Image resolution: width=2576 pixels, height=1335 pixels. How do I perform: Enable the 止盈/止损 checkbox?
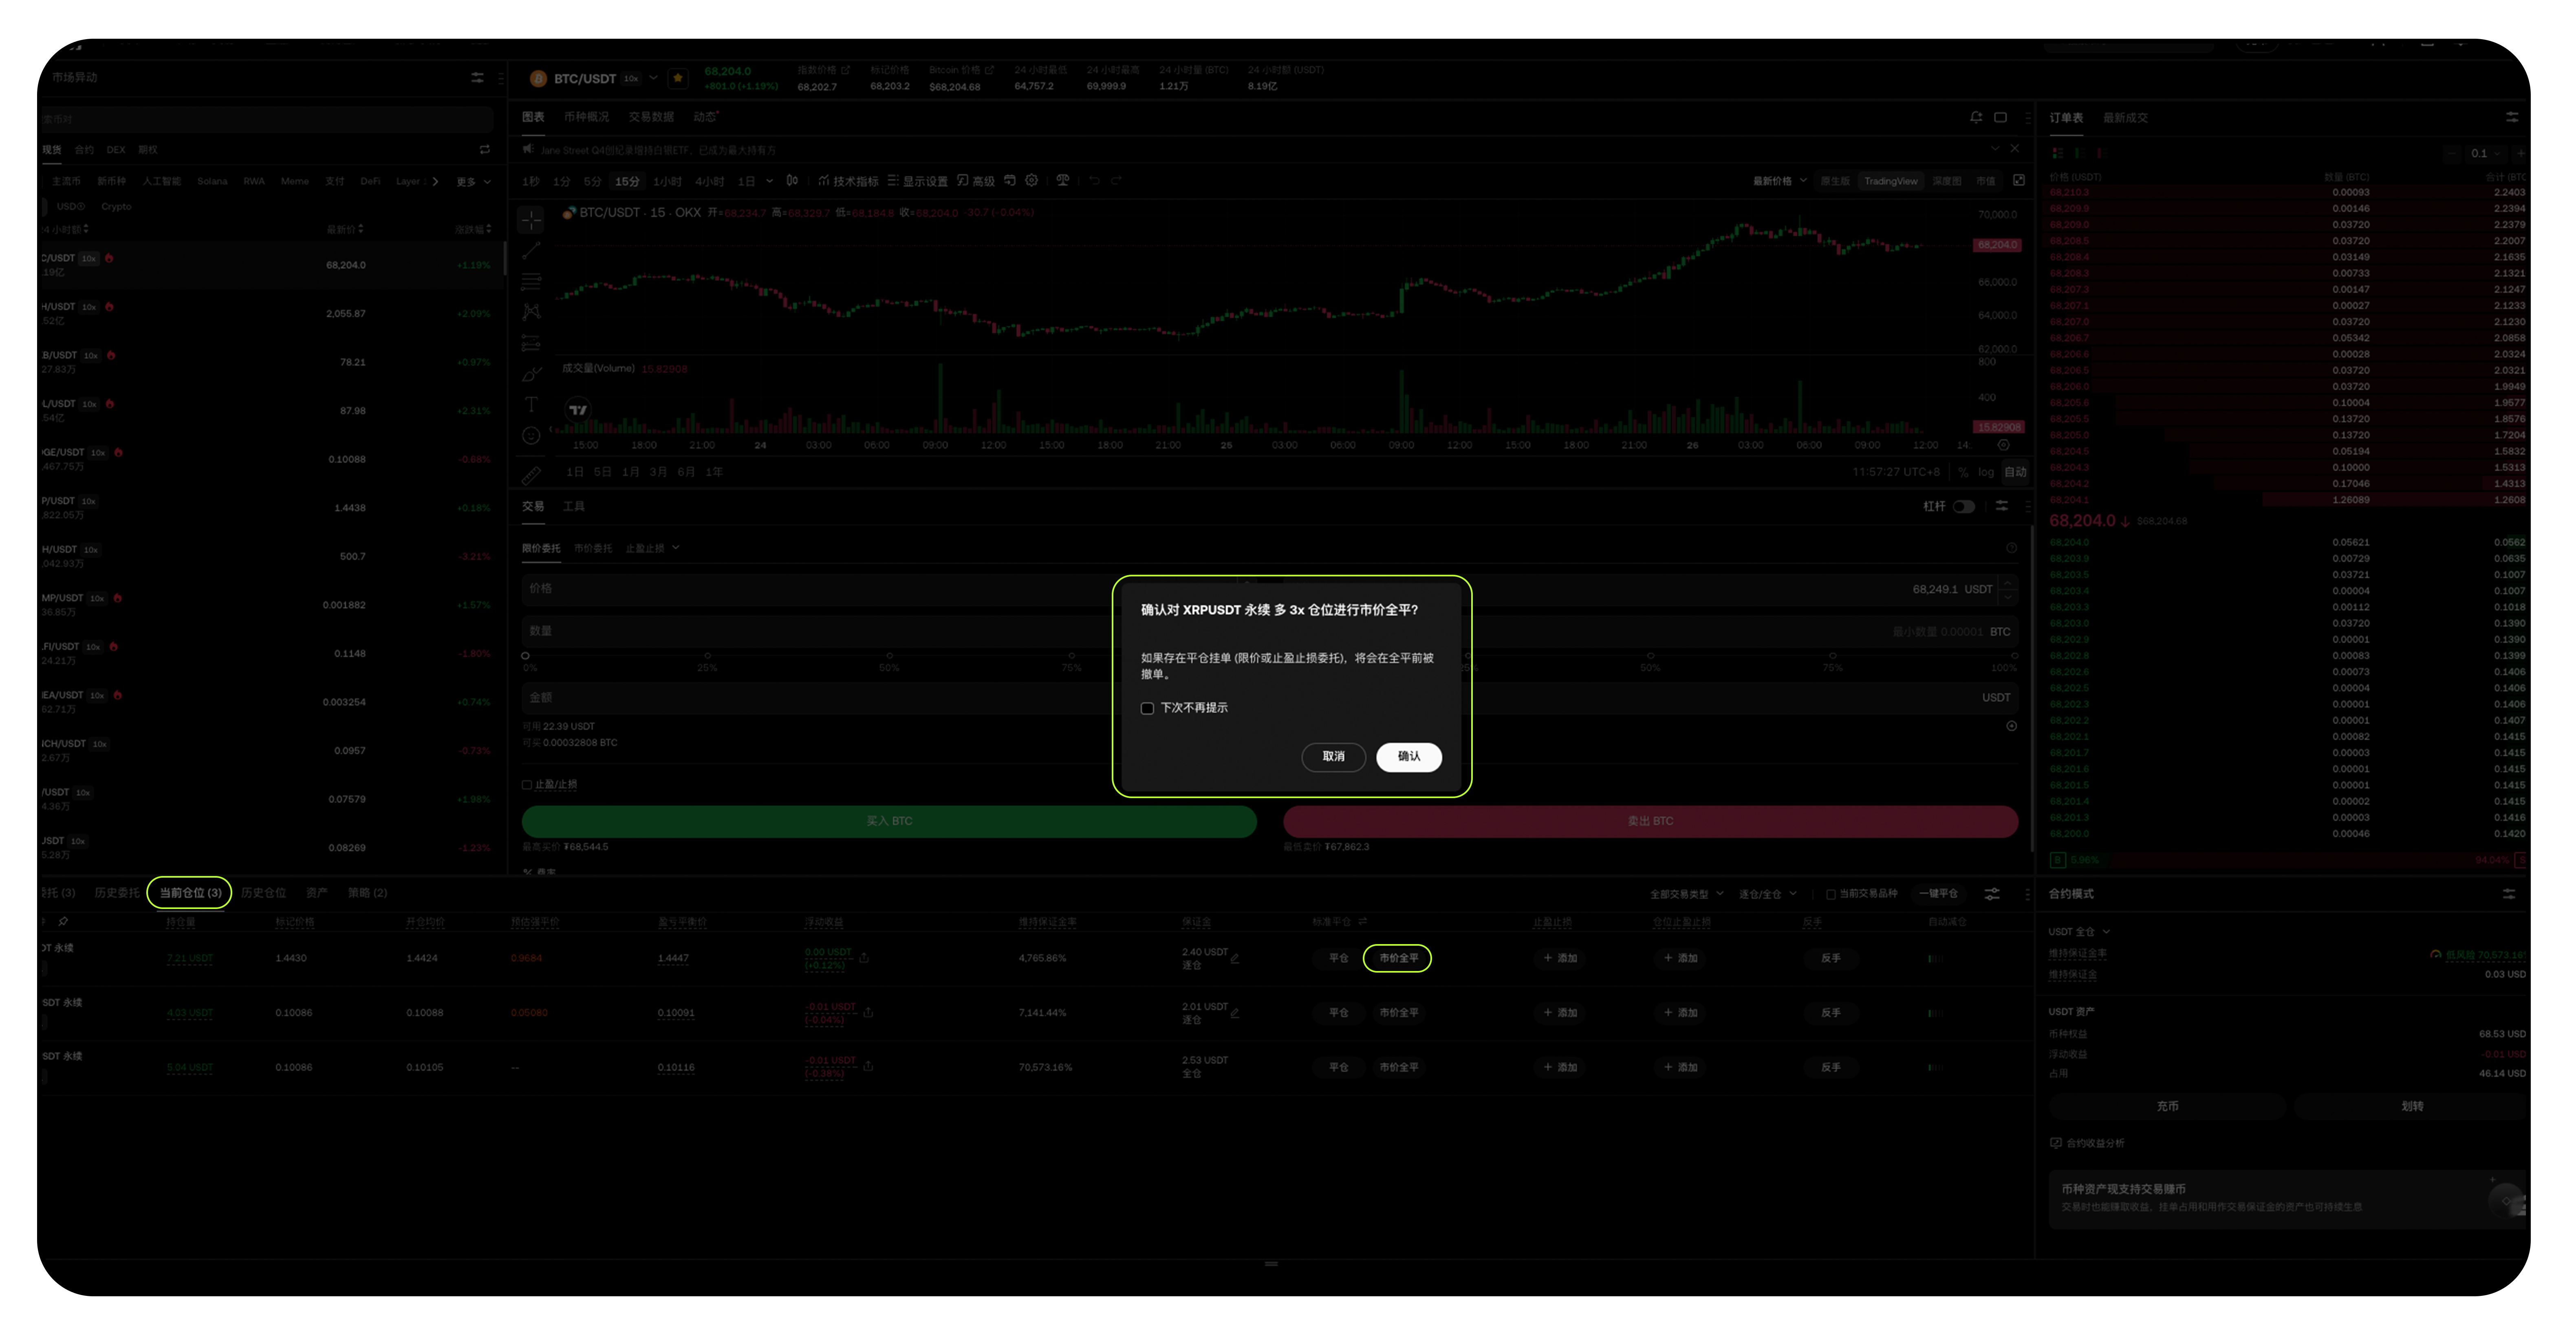tap(527, 785)
